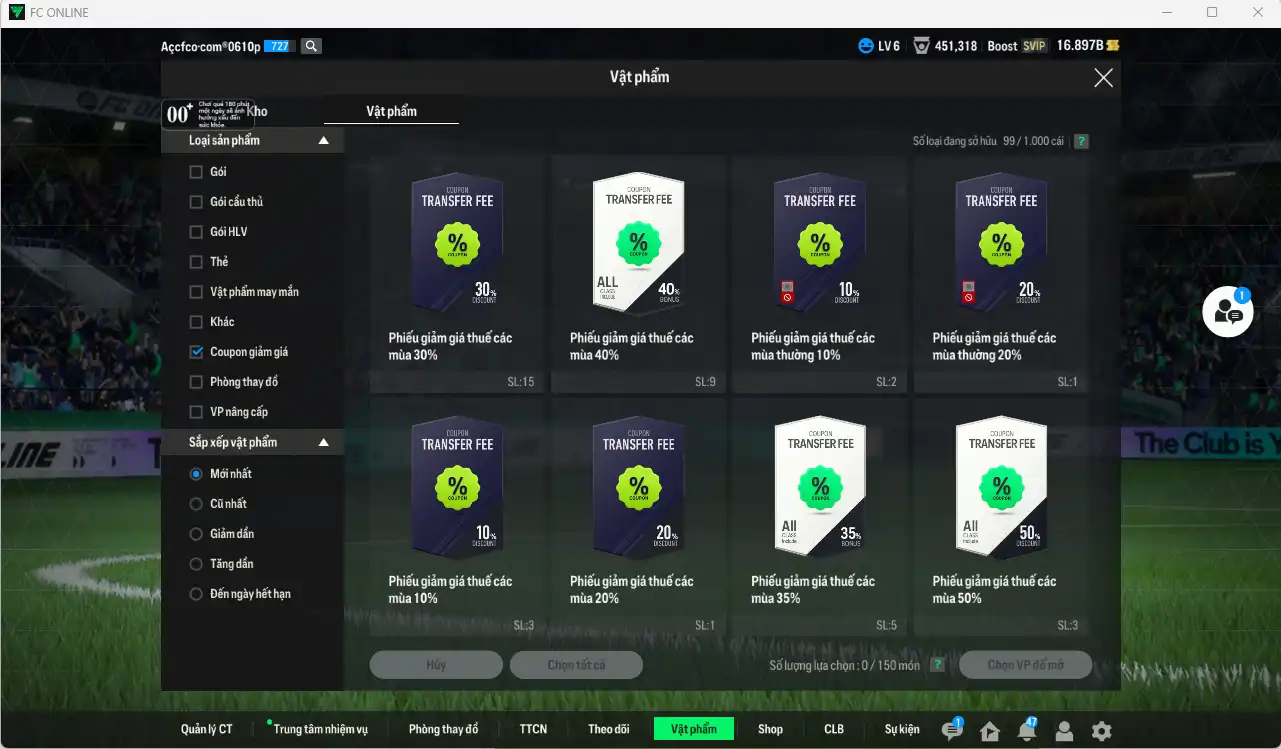The image size is (1281, 749).
Task: Open notifications bell with 47 badge
Action: click(x=1027, y=731)
